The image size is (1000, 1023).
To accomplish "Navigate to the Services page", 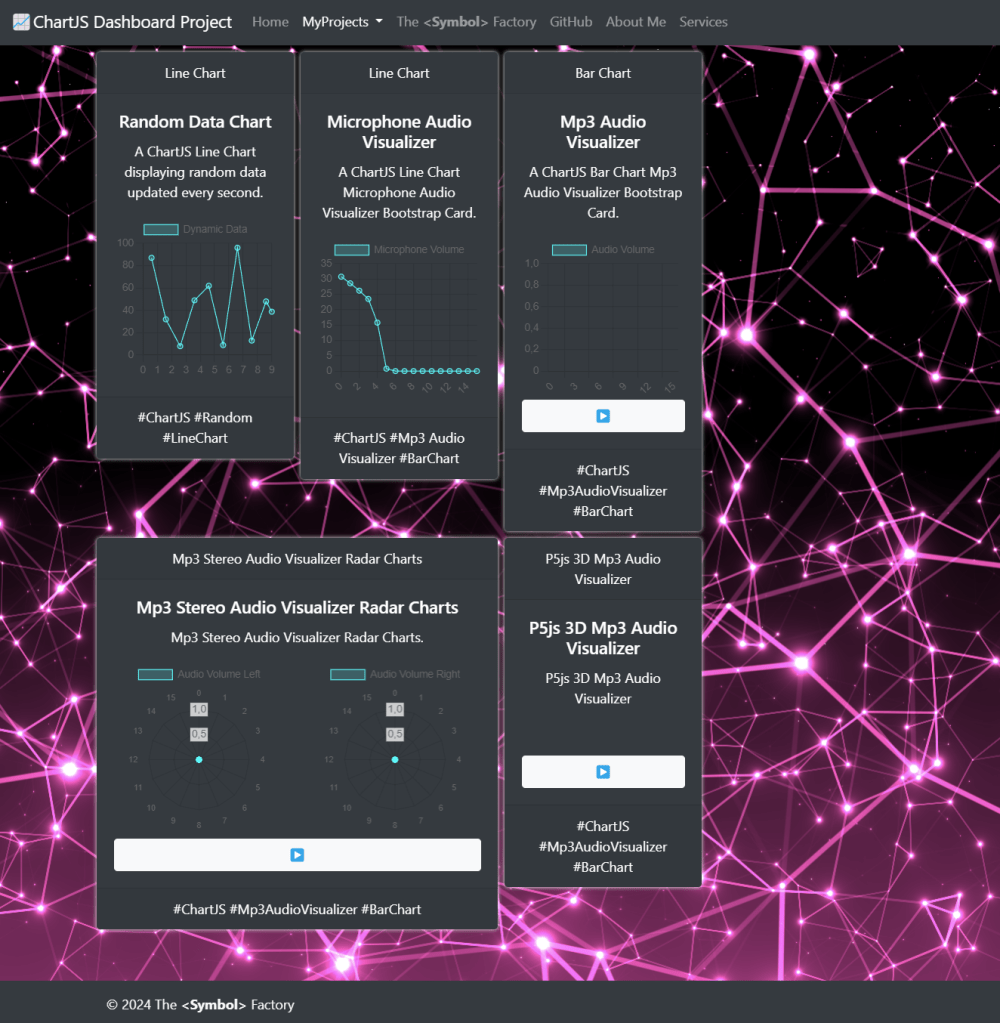I will point(703,22).
